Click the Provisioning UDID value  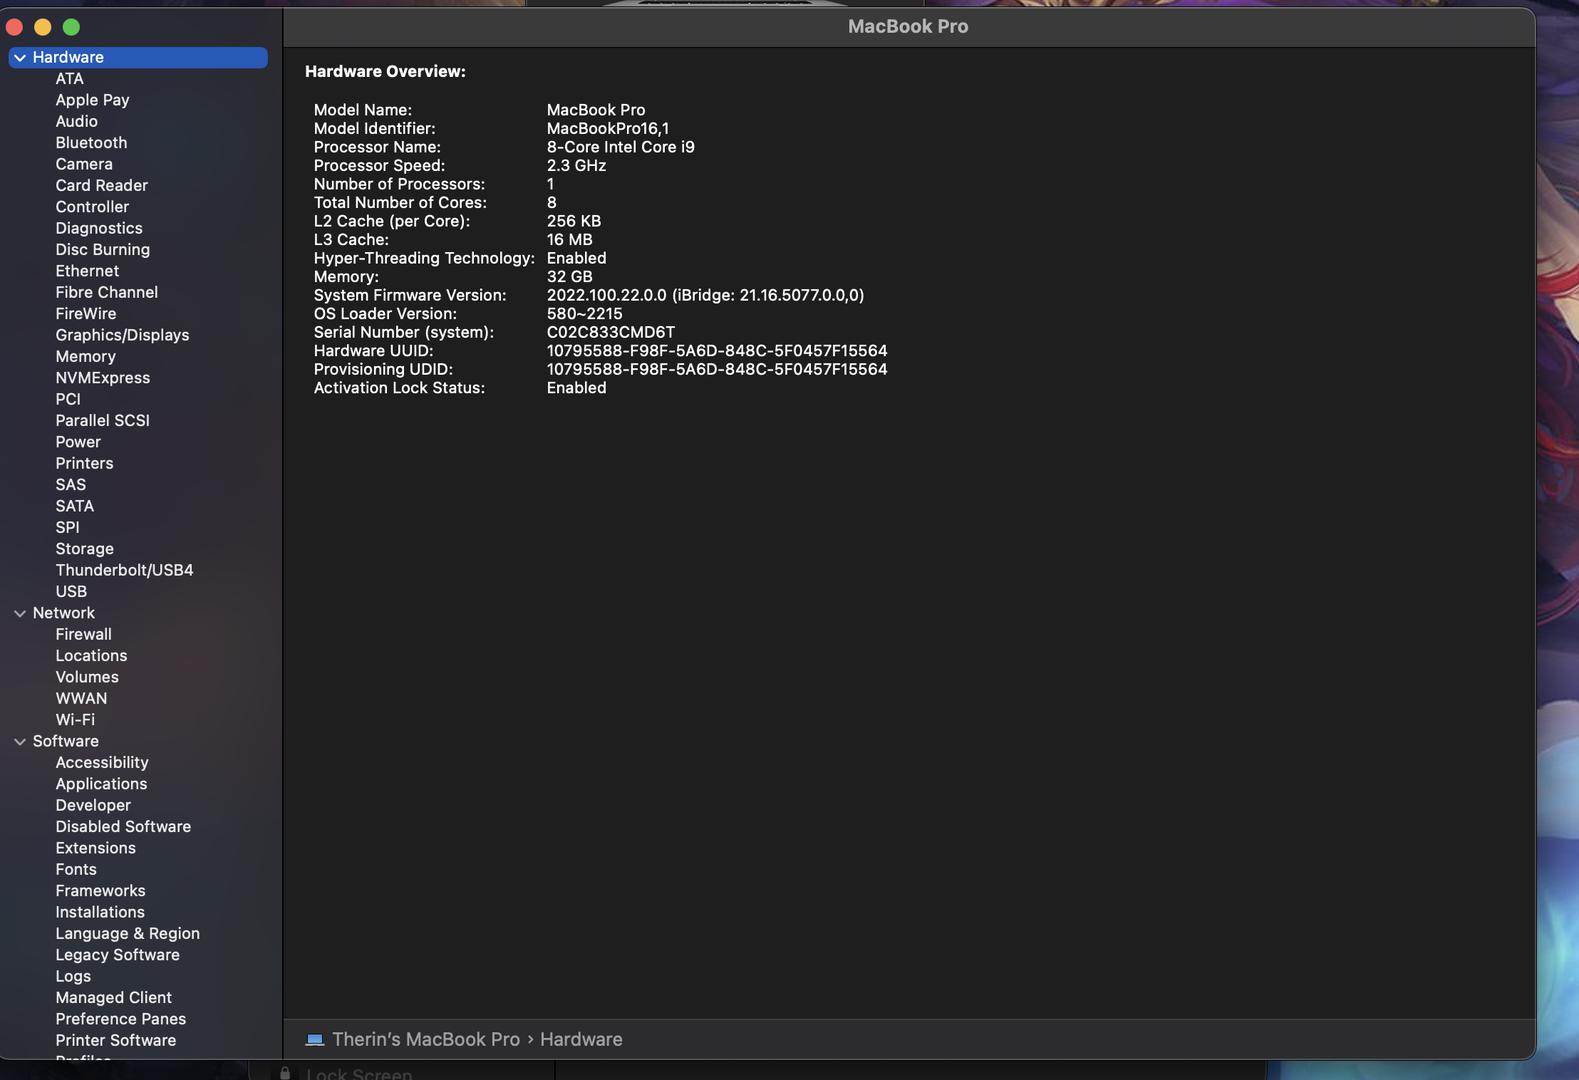tap(717, 369)
